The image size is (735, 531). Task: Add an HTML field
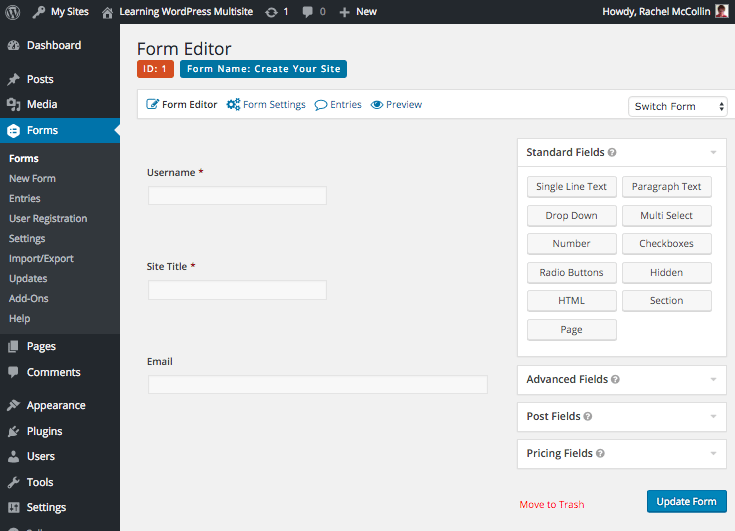pos(571,301)
